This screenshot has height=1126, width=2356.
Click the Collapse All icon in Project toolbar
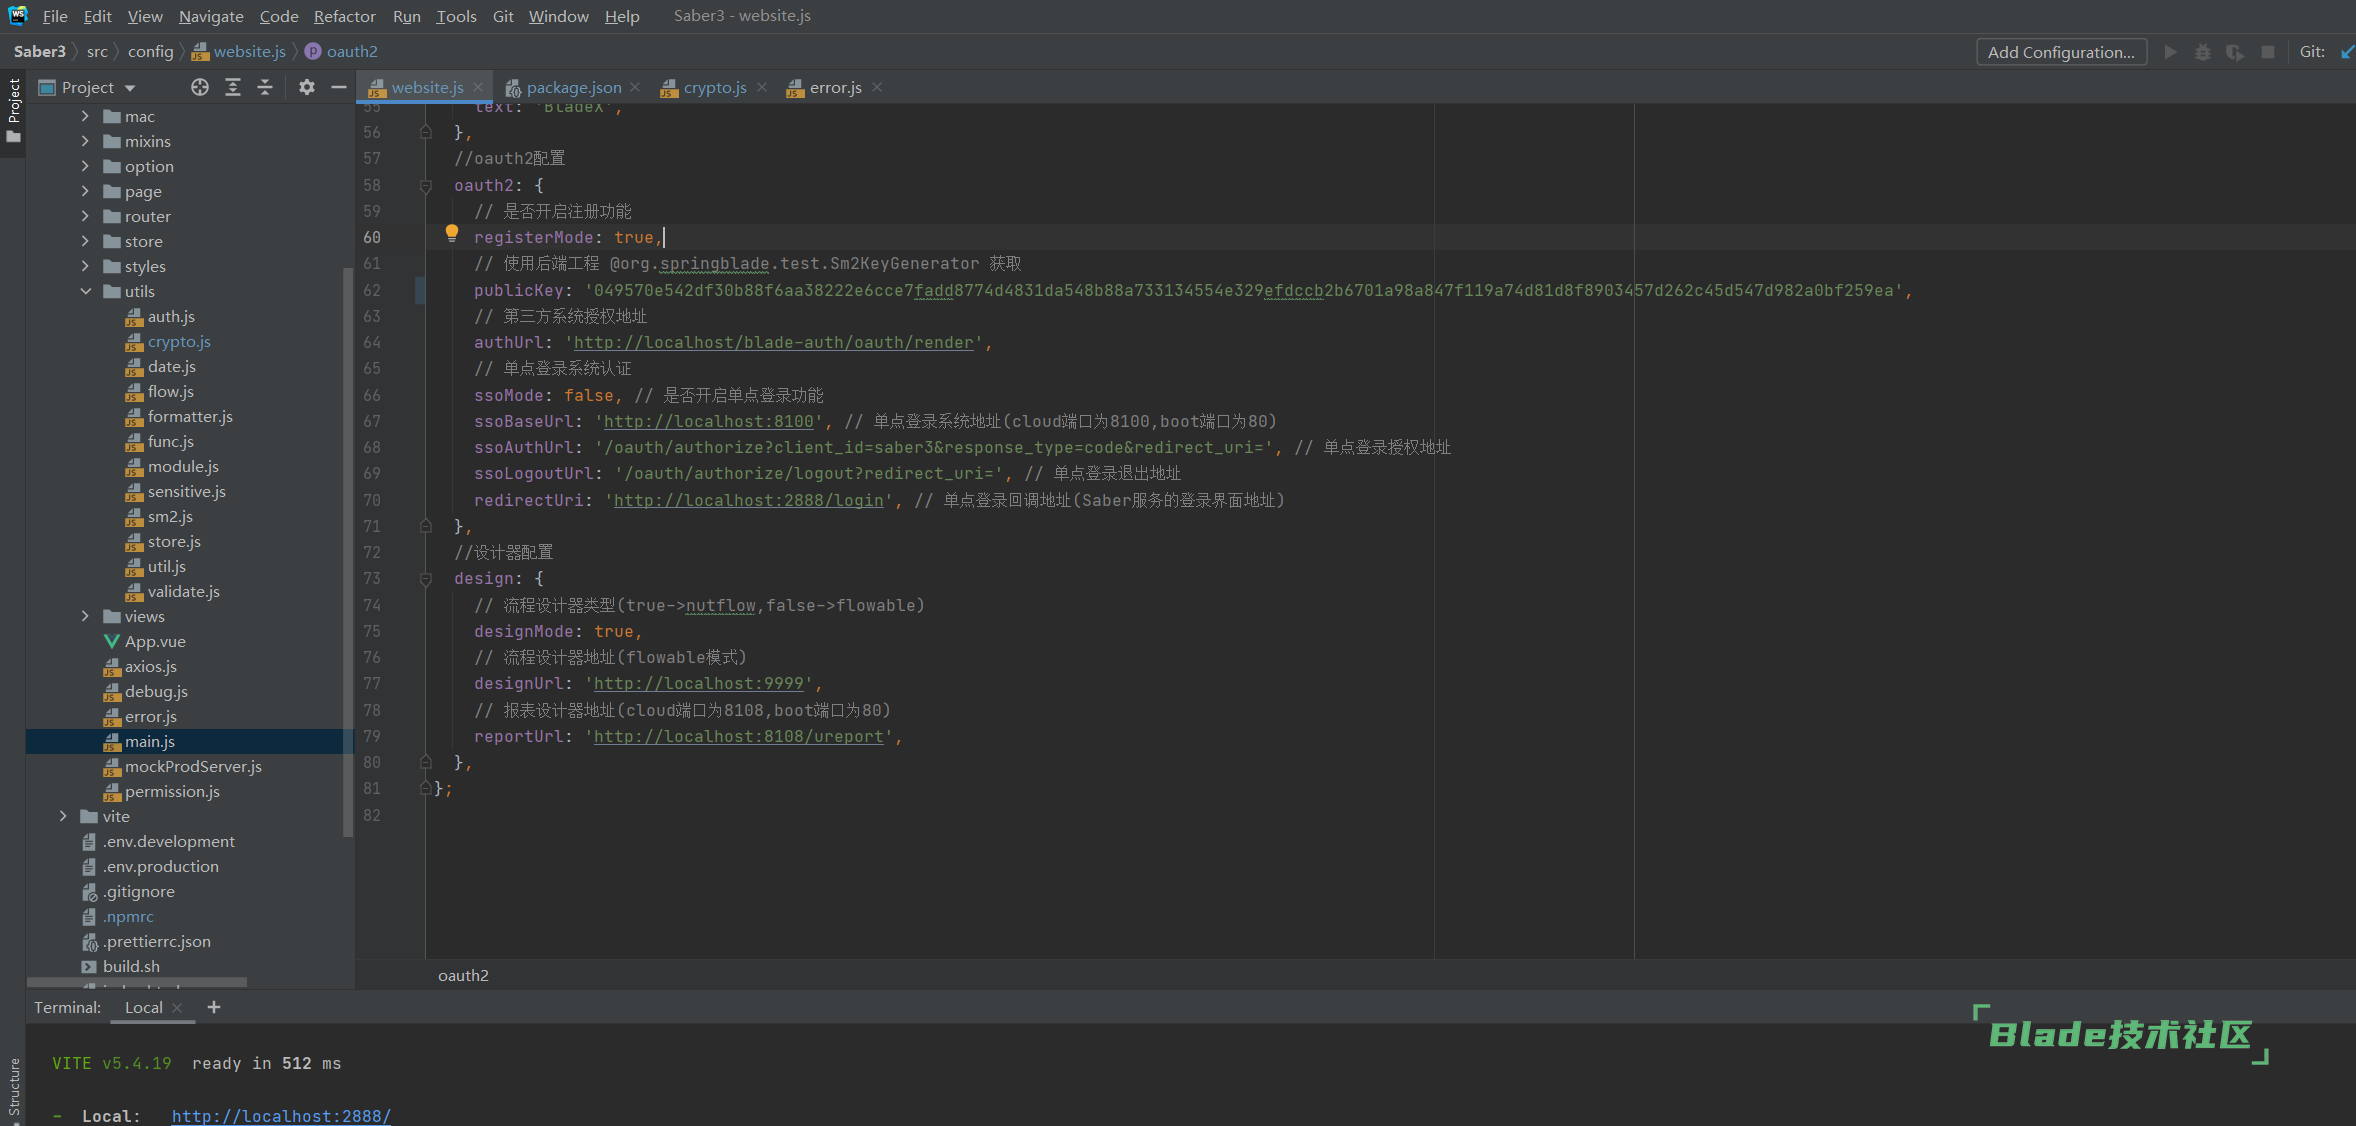tap(265, 88)
